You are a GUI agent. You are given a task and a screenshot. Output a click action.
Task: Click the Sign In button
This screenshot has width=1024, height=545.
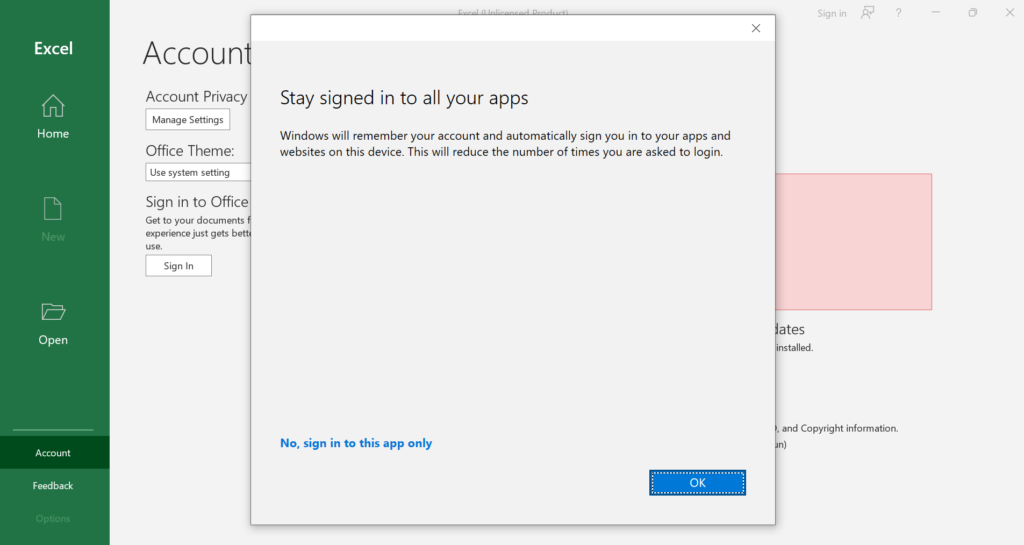tap(178, 266)
